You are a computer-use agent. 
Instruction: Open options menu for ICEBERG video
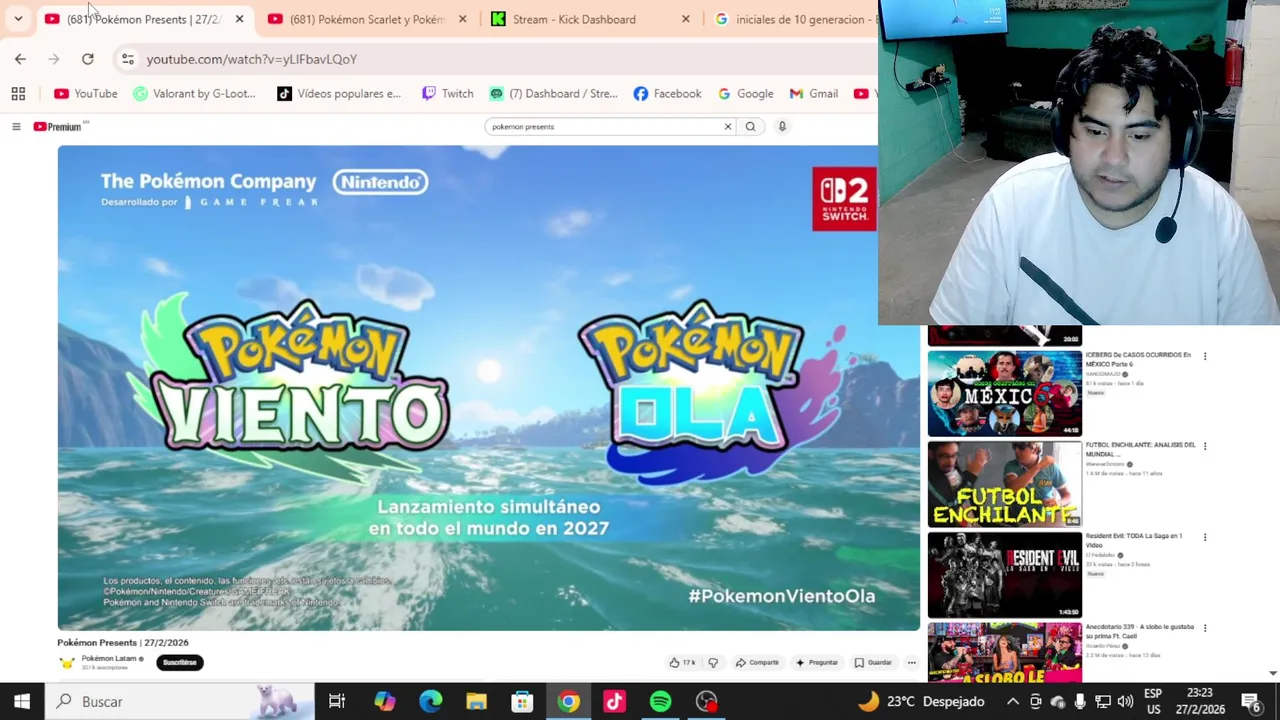pos(1205,356)
